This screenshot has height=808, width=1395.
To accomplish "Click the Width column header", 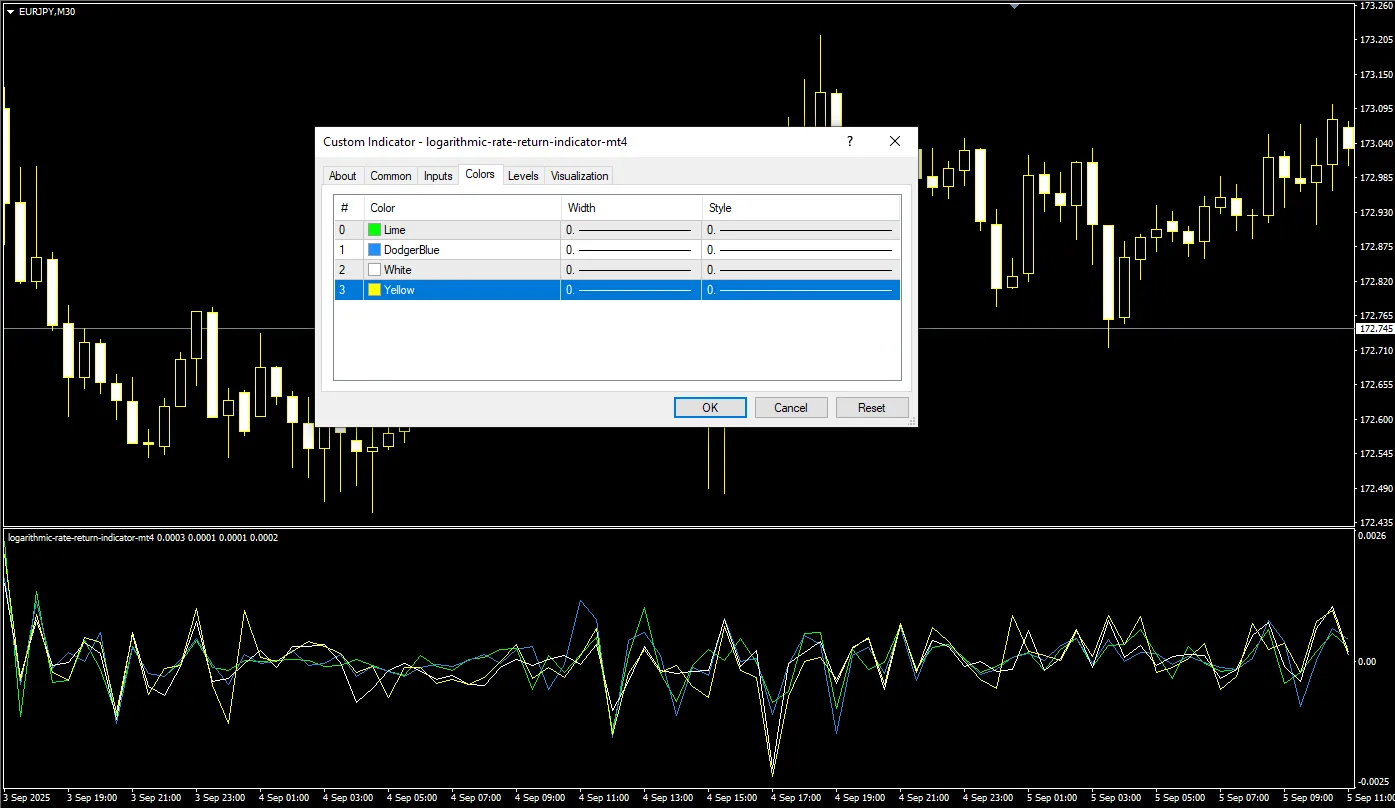I will click(x=631, y=208).
